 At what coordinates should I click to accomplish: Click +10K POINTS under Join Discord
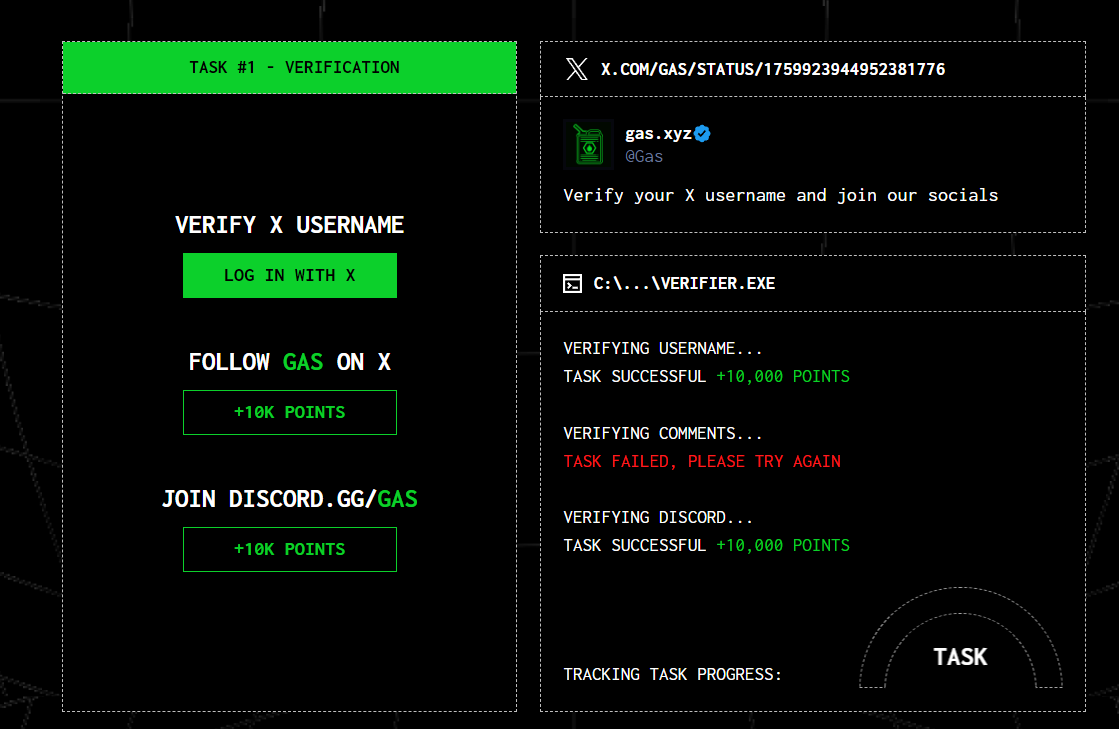[290, 549]
